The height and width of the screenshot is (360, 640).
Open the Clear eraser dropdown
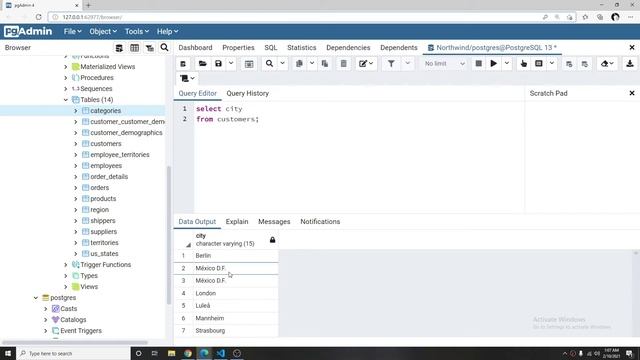click(x=607, y=64)
